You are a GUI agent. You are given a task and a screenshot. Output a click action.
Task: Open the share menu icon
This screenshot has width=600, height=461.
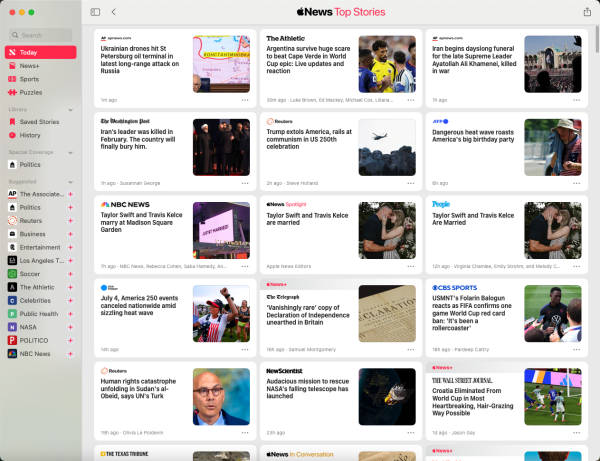(x=587, y=12)
